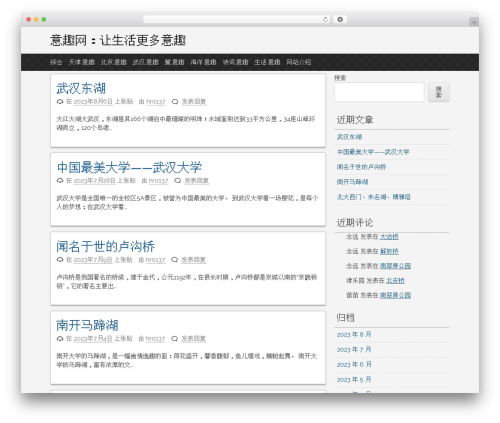Click the 2023年7月28日 date link
This screenshot has width=500, height=423.
94,181
